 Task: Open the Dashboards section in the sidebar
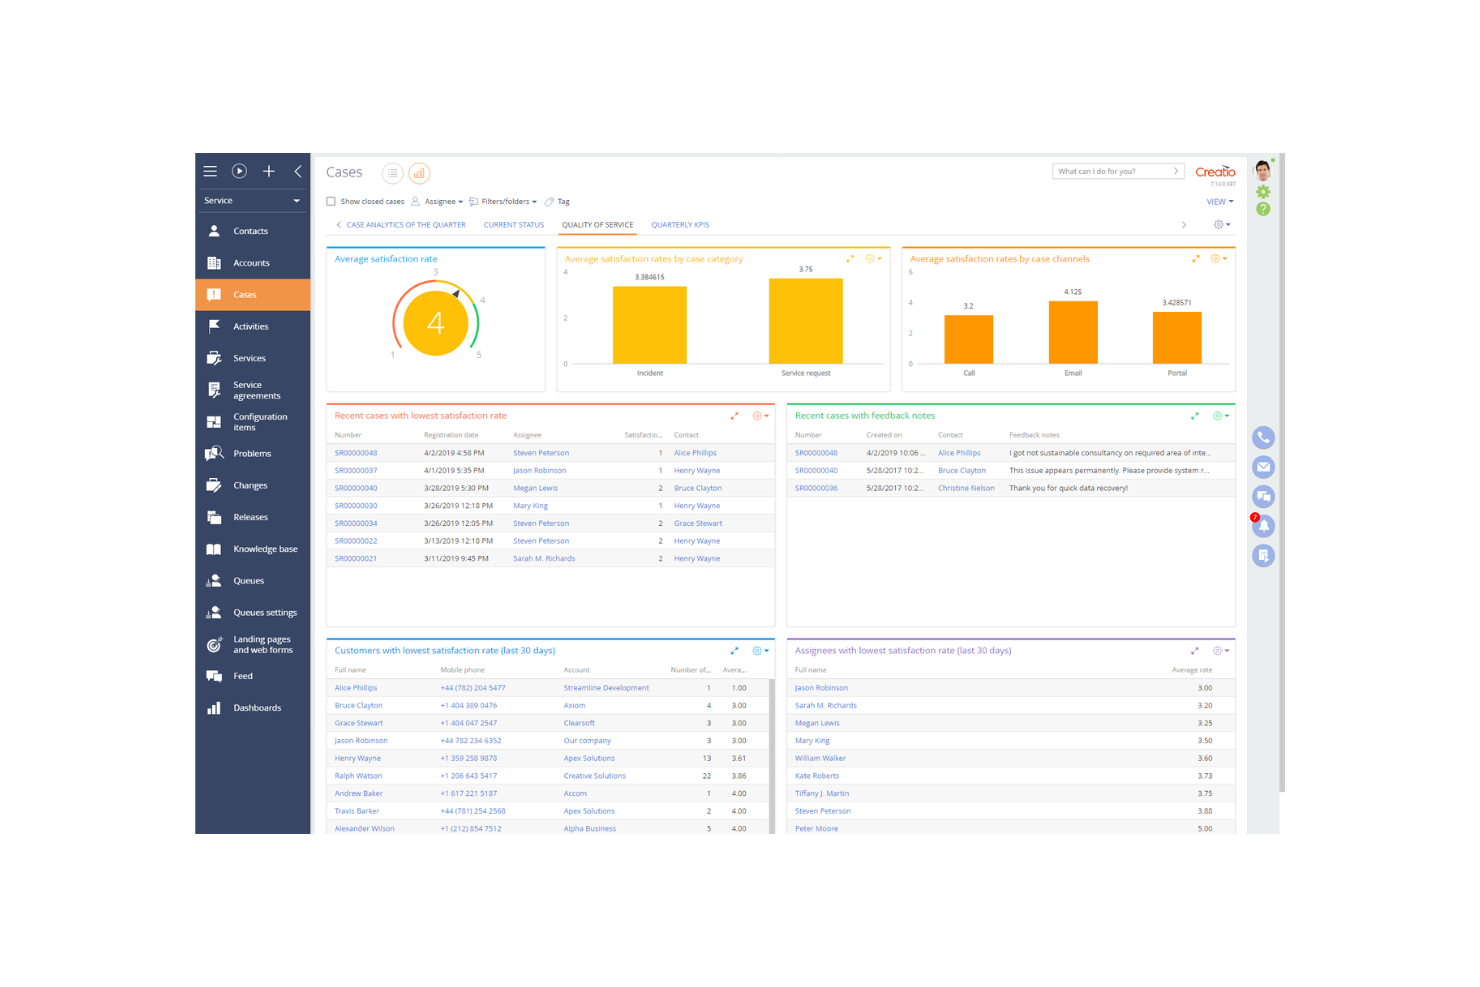click(257, 707)
